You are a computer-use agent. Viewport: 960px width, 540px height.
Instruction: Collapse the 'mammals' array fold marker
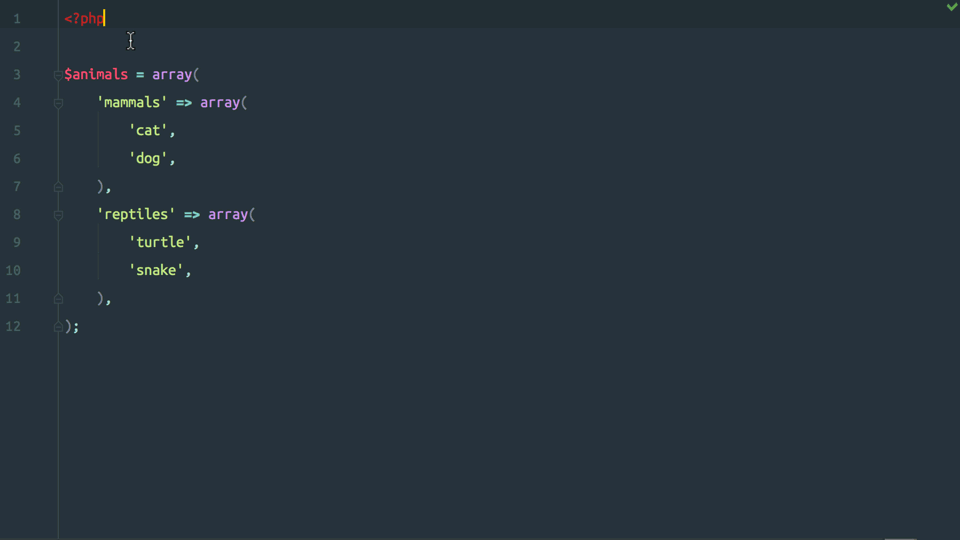58,103
